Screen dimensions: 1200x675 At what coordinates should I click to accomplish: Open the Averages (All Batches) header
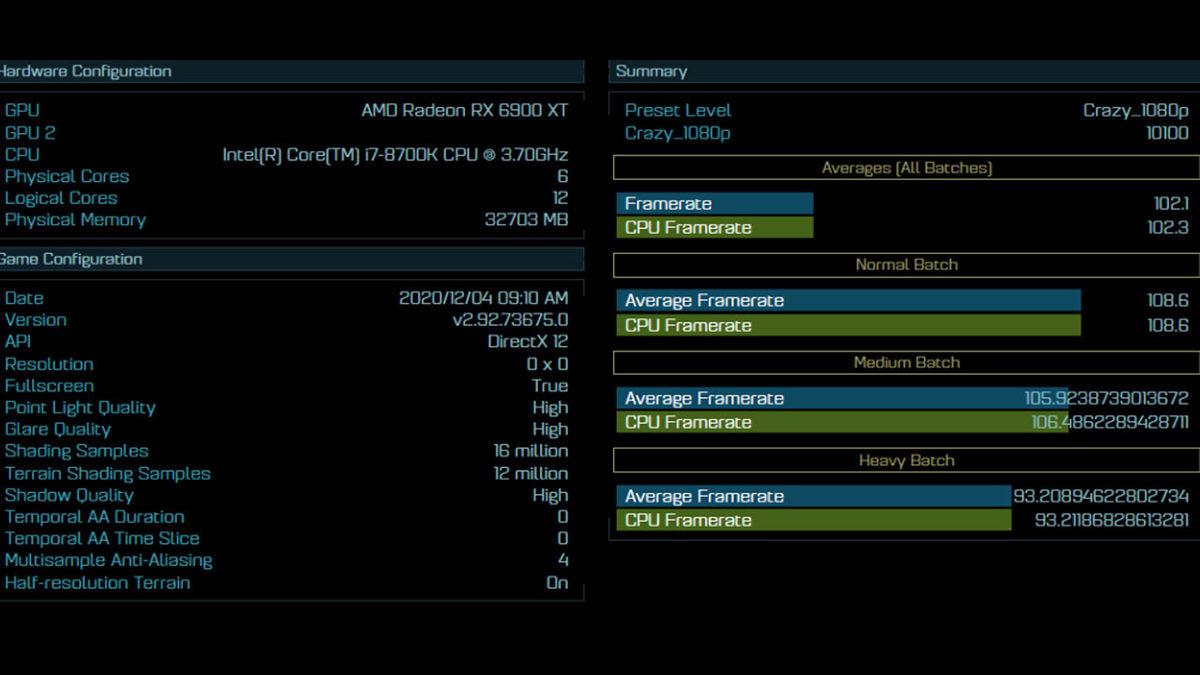point(906,168)
